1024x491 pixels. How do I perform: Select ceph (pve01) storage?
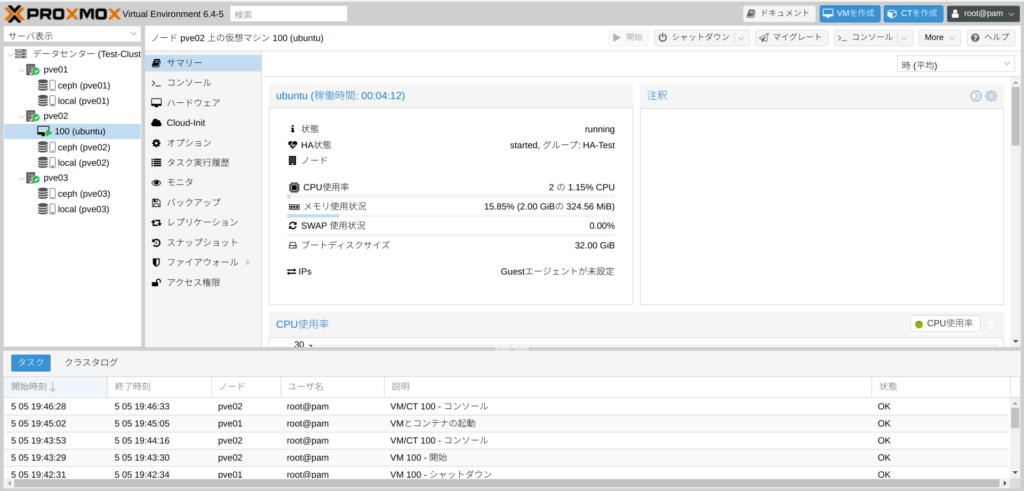(84, 85)
